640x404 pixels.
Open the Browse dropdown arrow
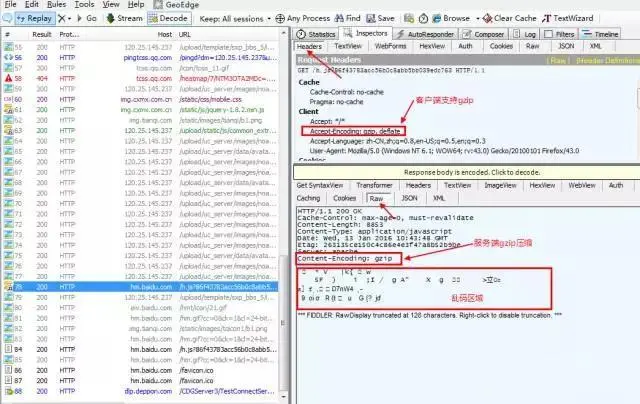pyautogui.click(x=478, y=19)
